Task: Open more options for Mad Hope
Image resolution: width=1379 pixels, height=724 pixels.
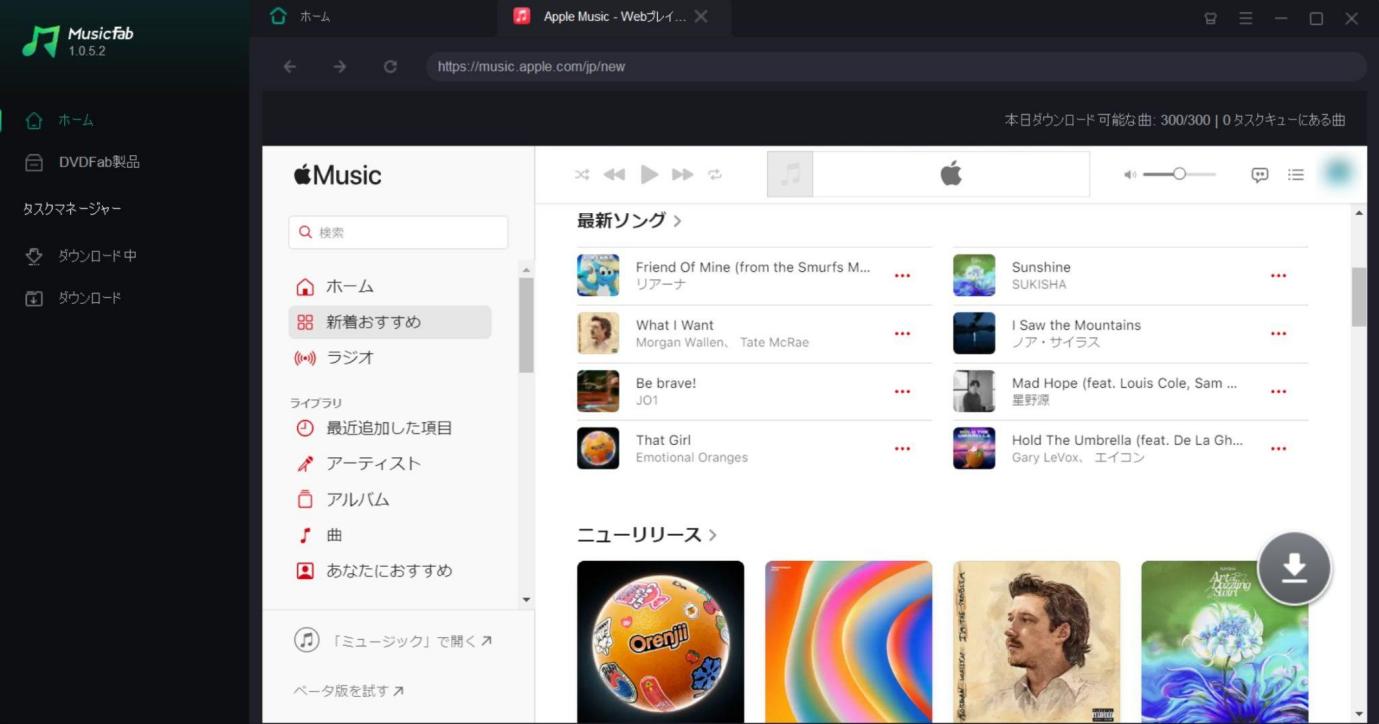Action: pyautogui.click(x=1278, y=392)
